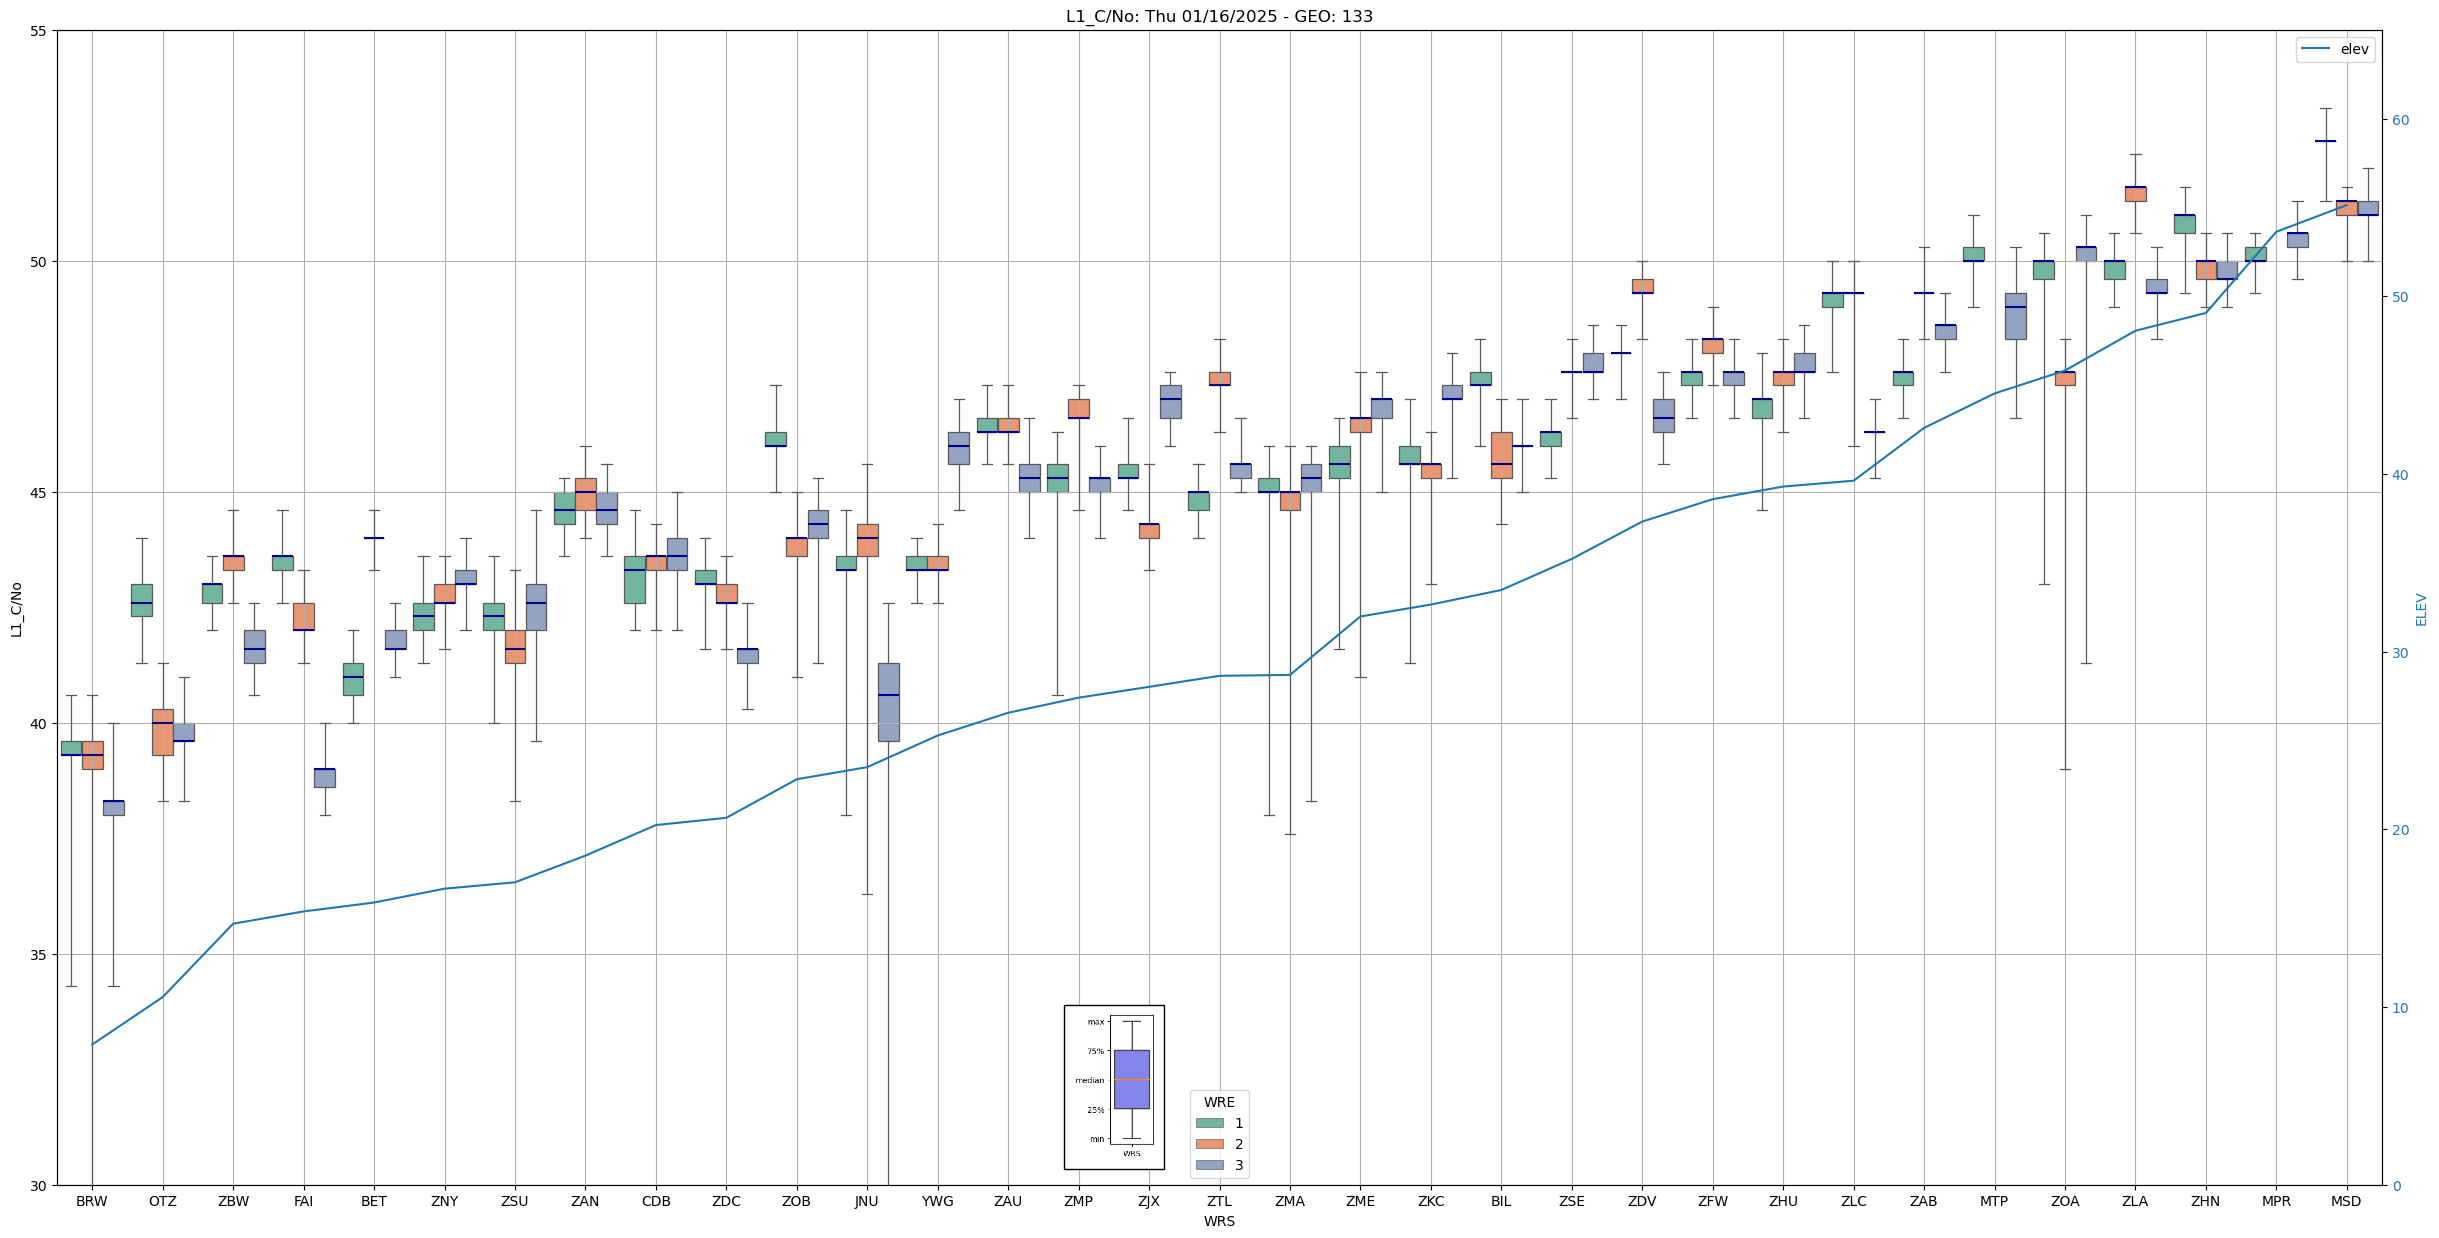Click the BRW station label on x-axis
Viewport: 2439px width, 1238px height.
tap(92, 1201)
